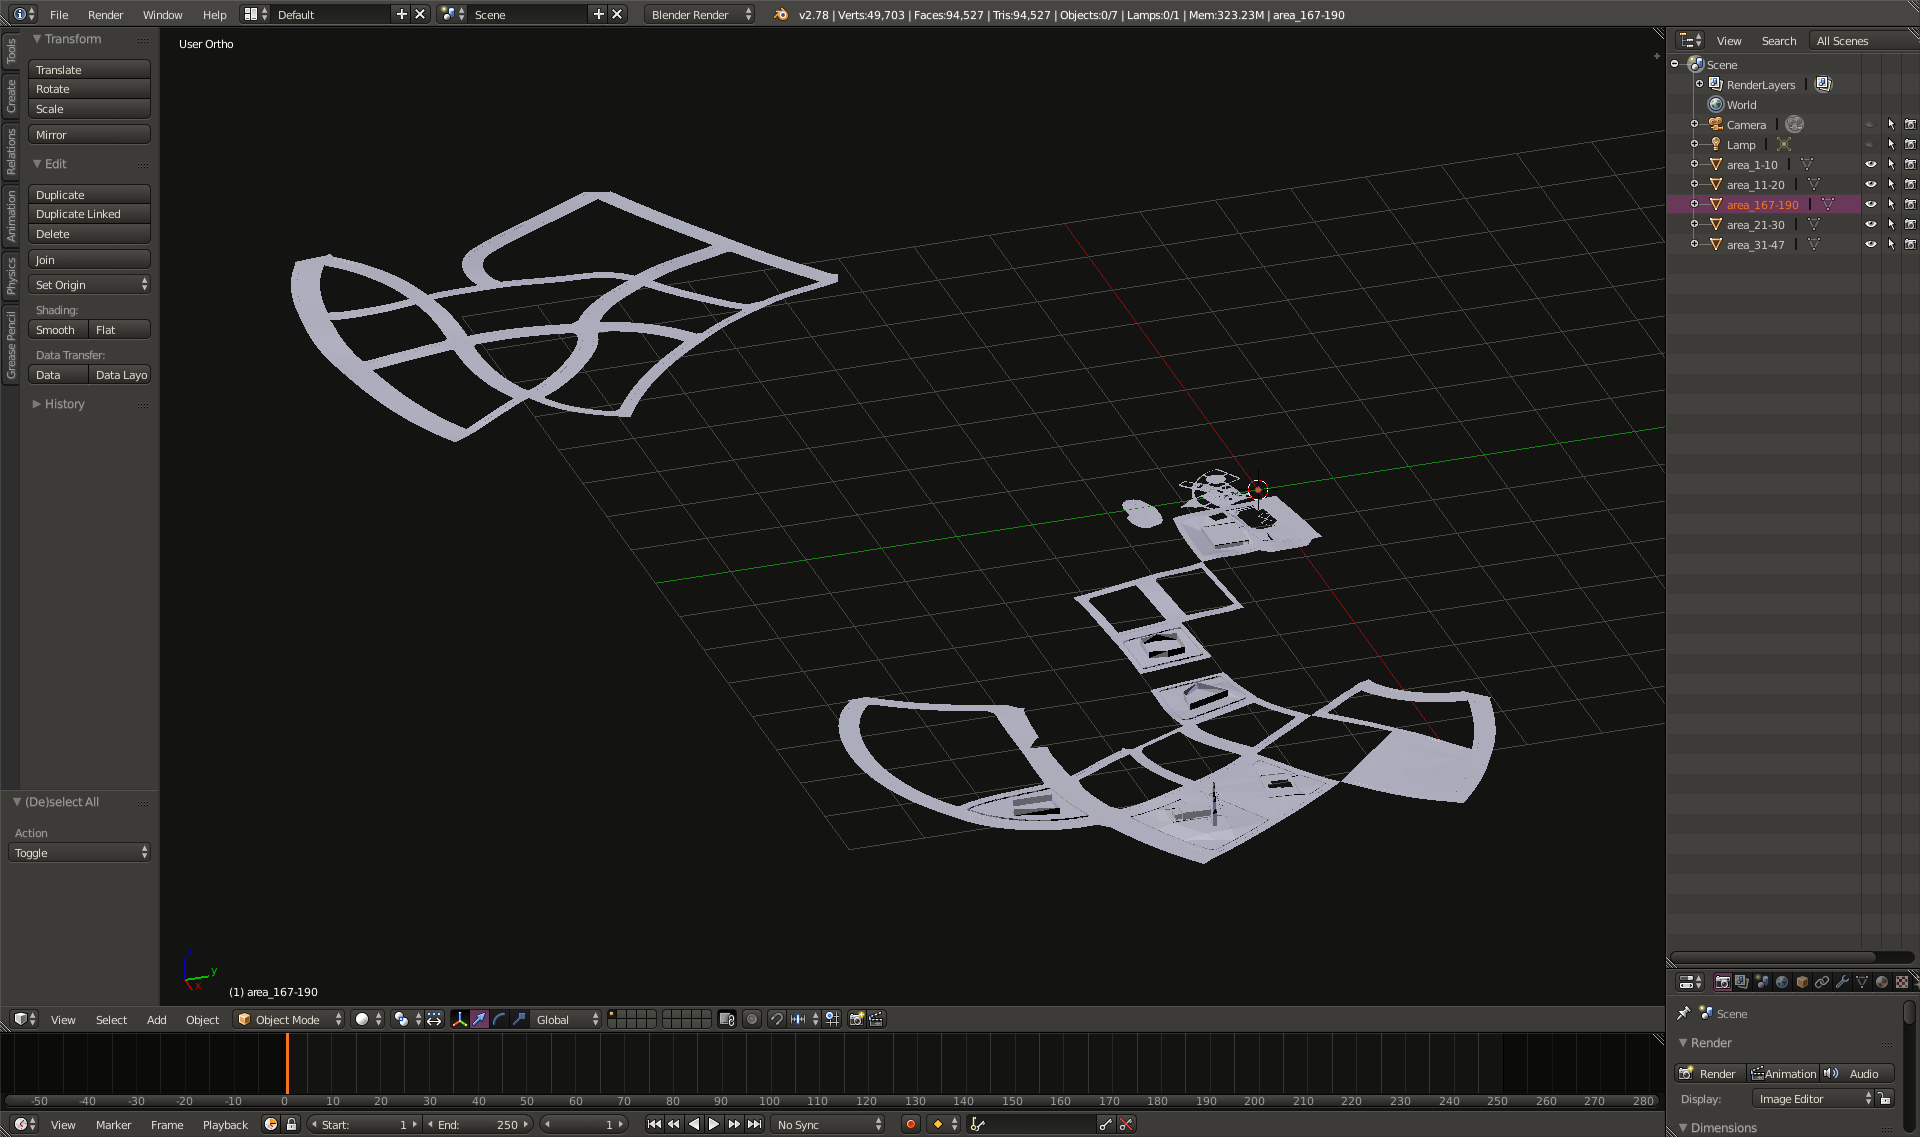
Task: Click the World globe icon in outliner
Action: [x=1716, y=105]
